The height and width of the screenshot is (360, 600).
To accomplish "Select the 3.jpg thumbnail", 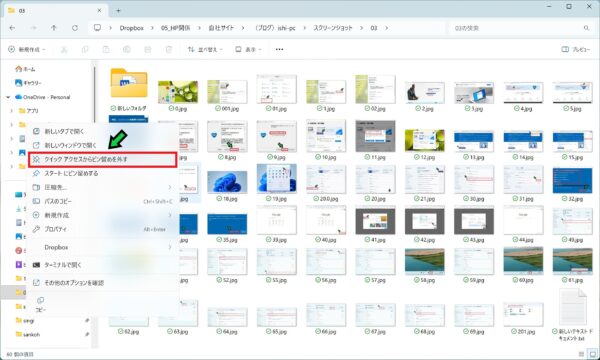I will (474, 93).
